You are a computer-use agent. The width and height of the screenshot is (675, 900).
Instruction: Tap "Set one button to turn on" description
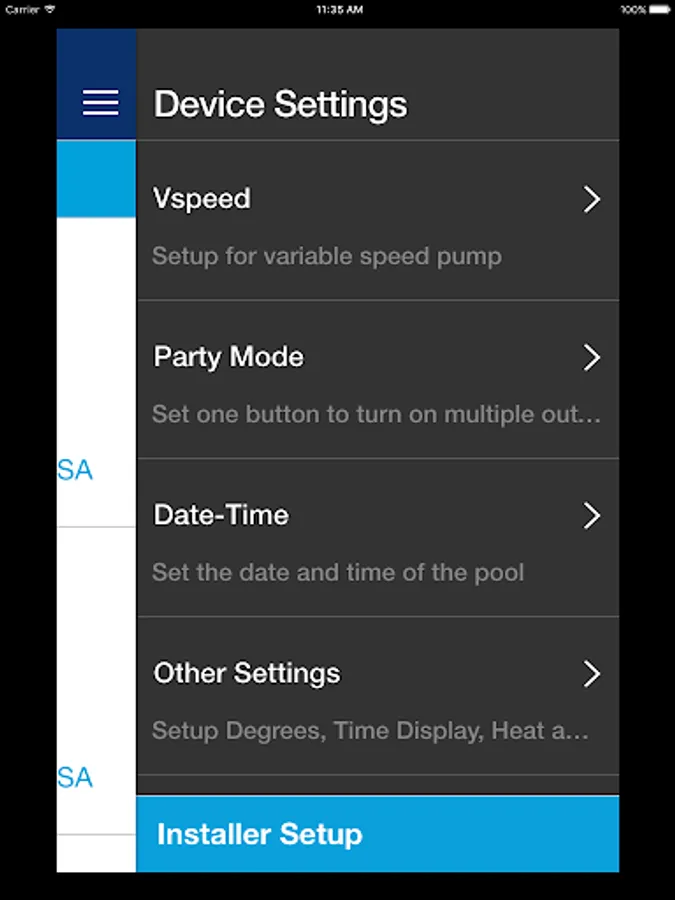pyautogui.click(x=377, y=414)
